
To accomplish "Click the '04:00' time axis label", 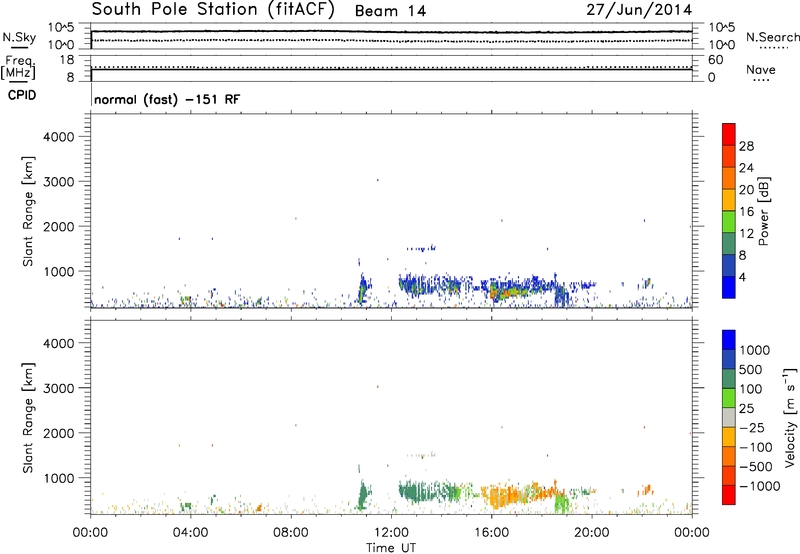I will tap(191, 533).
